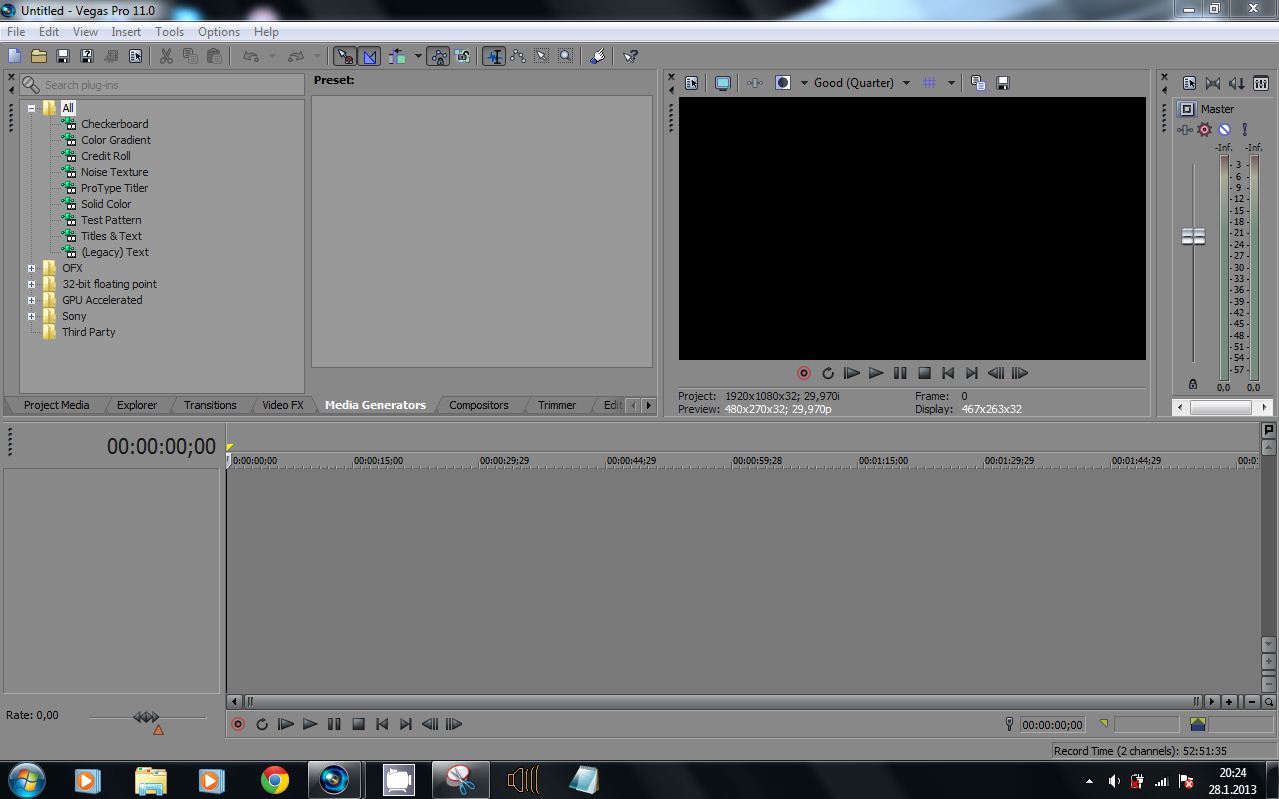Toggle Automatic Crossfades button
This screenshot has height=799, width=1279.
tap(369, 56)
